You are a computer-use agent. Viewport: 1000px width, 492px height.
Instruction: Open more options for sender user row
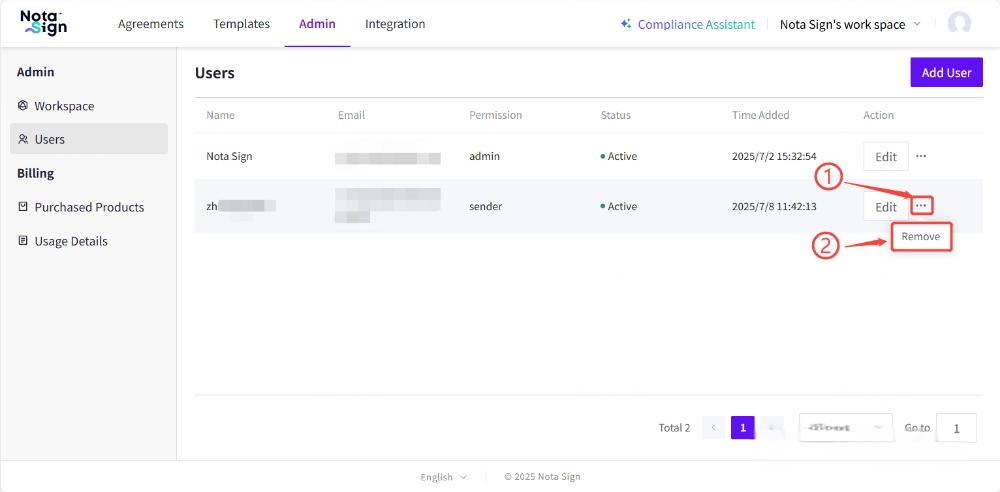[922, 206]
